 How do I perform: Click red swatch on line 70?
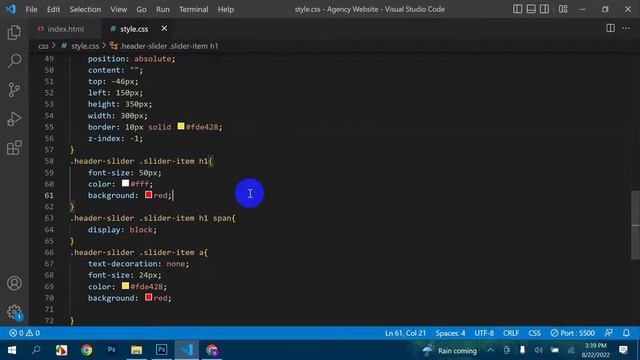click(x=149, y=298)
